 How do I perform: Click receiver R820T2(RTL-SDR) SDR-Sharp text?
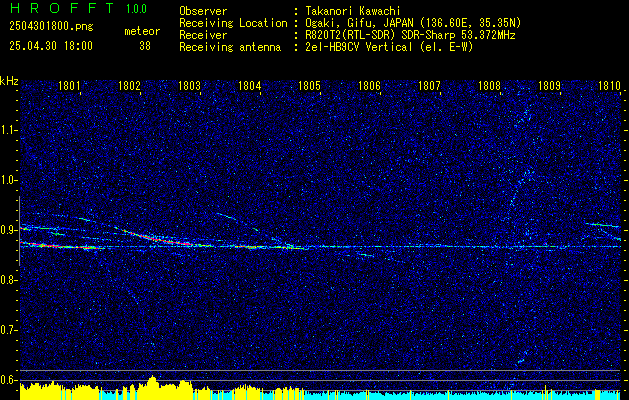click(x=410, y=35)
